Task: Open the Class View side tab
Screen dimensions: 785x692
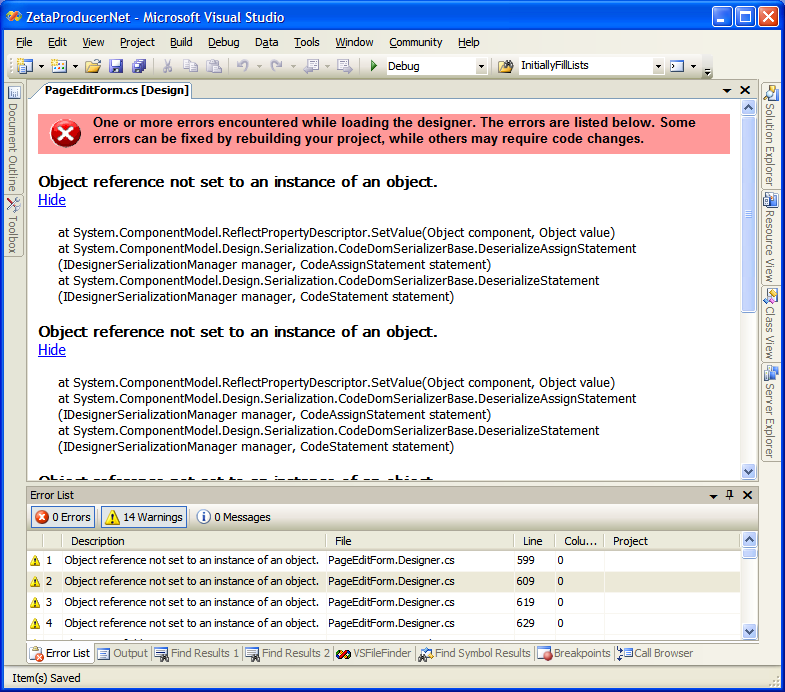Action: coord(770,324)
